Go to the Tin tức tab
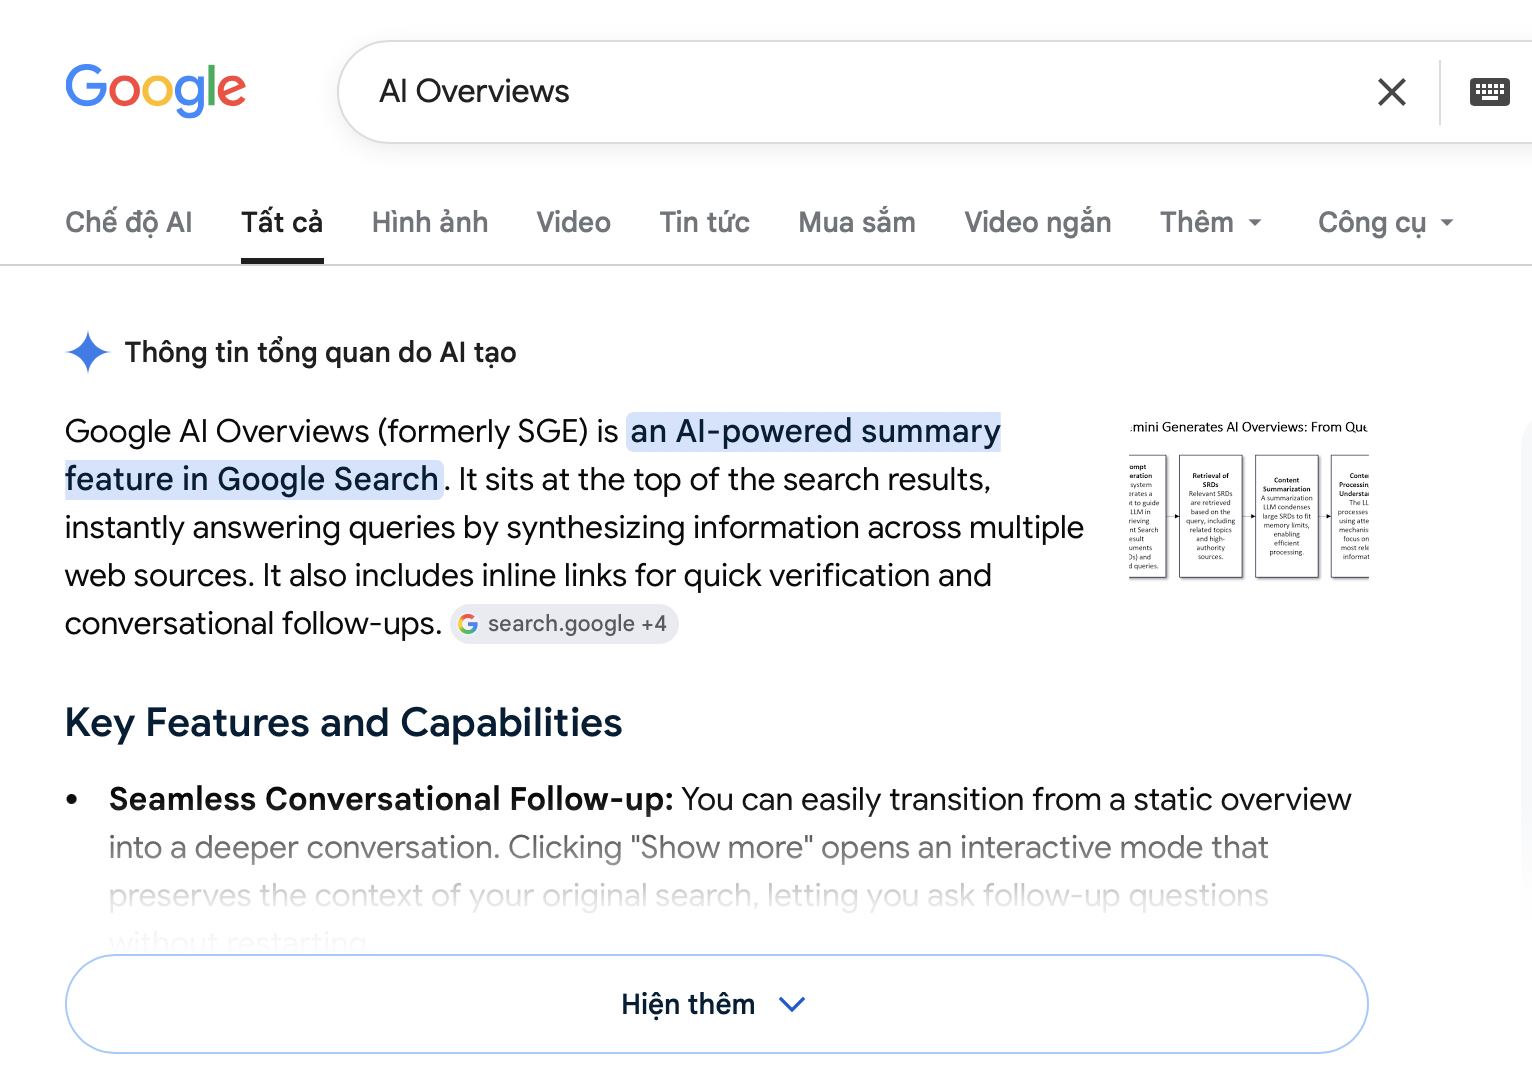1532x1082 pixels. pyautogui.click(x=705, y=222)
